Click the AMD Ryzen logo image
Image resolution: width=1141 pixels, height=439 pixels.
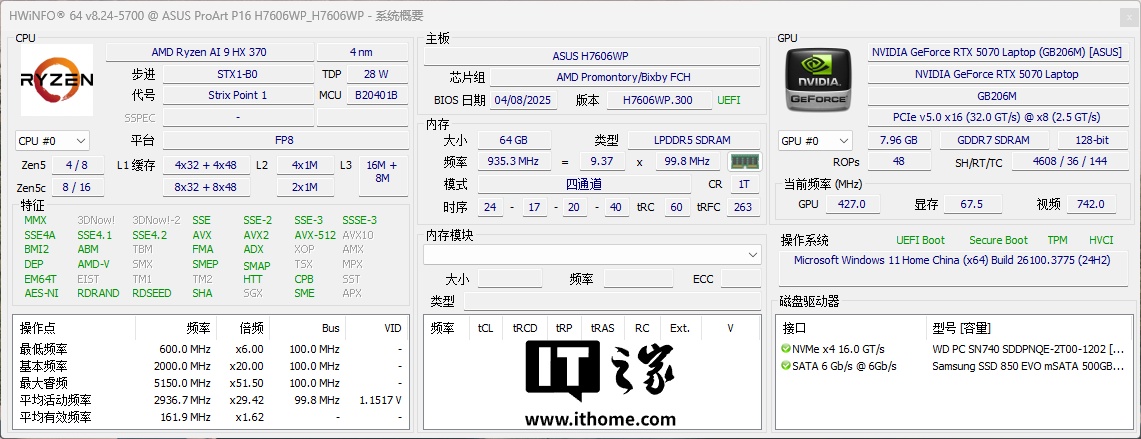pos(56,80)
